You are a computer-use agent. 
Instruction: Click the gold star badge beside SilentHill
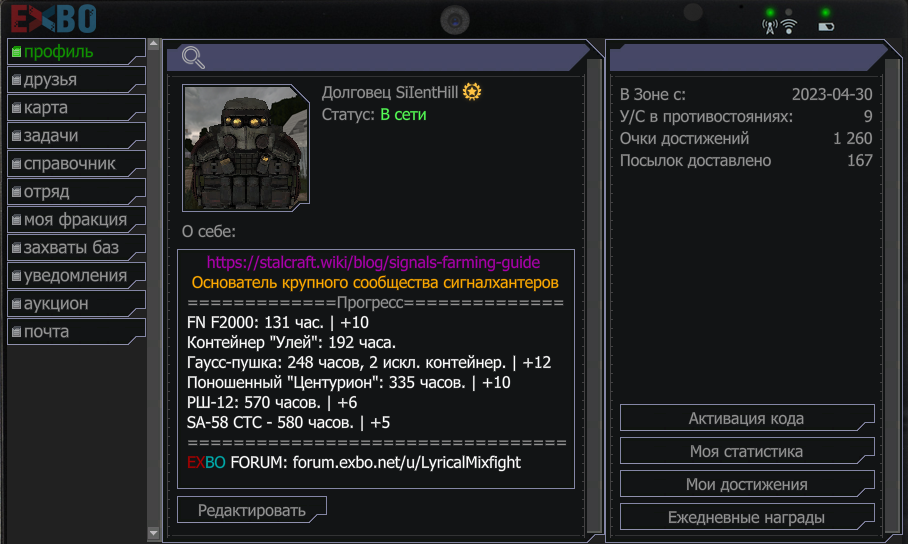click(472, 92)
